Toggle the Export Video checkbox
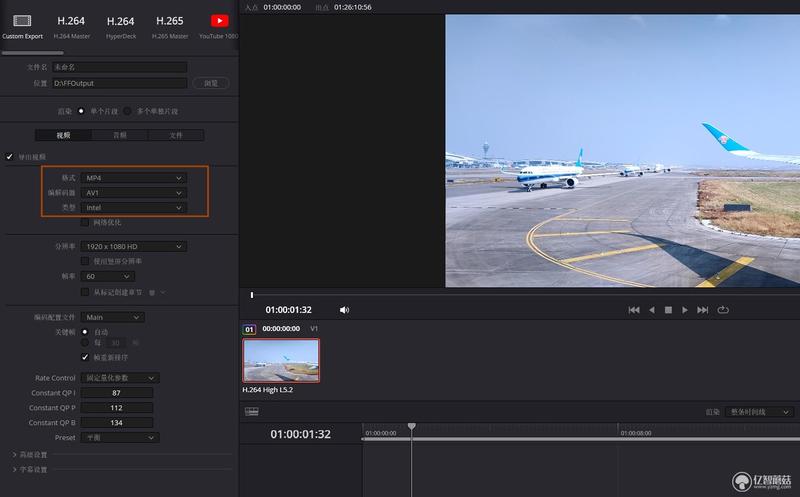The image size is (800, 497). (9, 157)
